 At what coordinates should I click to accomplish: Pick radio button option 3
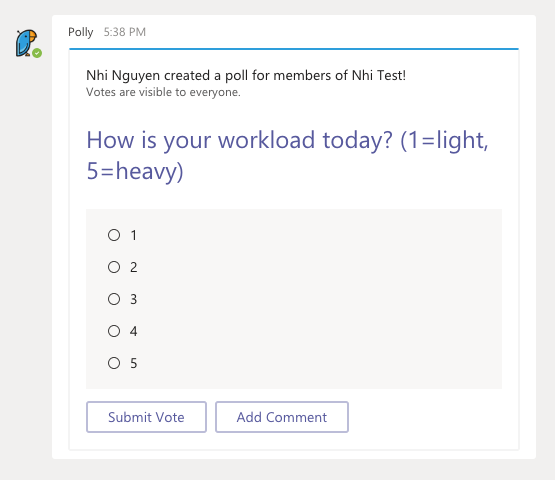[x=114, y=299]
